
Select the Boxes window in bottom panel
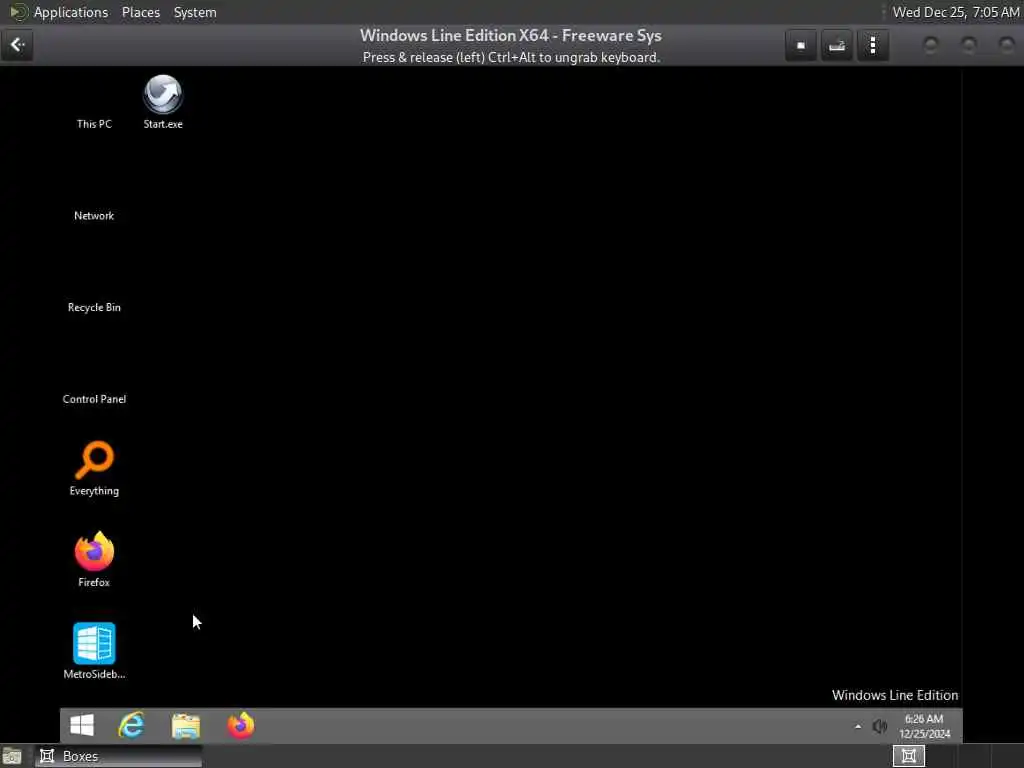coord(118,756)
